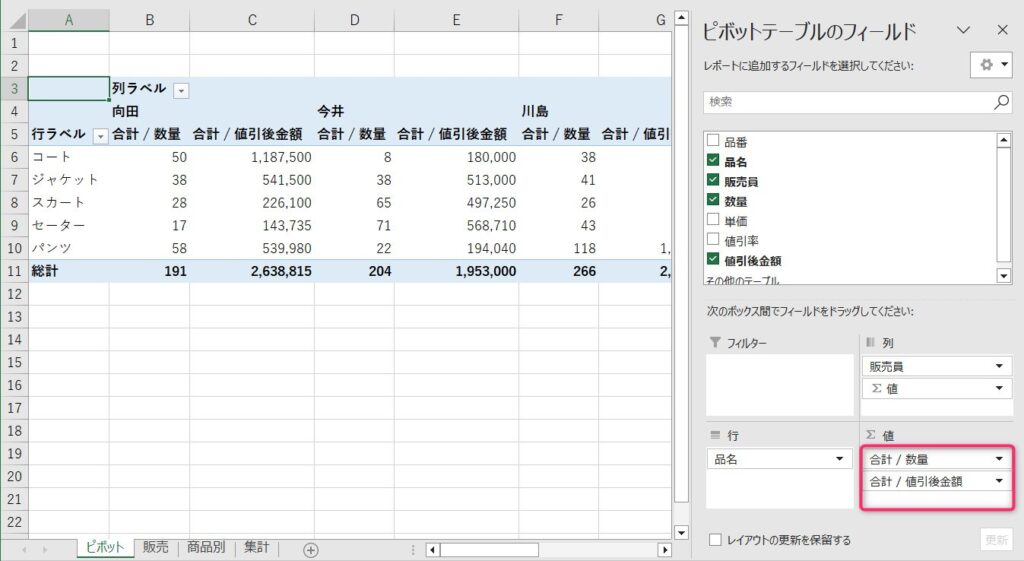Open the 列ラベル filter dropdown
This screenshot has width=1024, height=561.
click(181, 90)
